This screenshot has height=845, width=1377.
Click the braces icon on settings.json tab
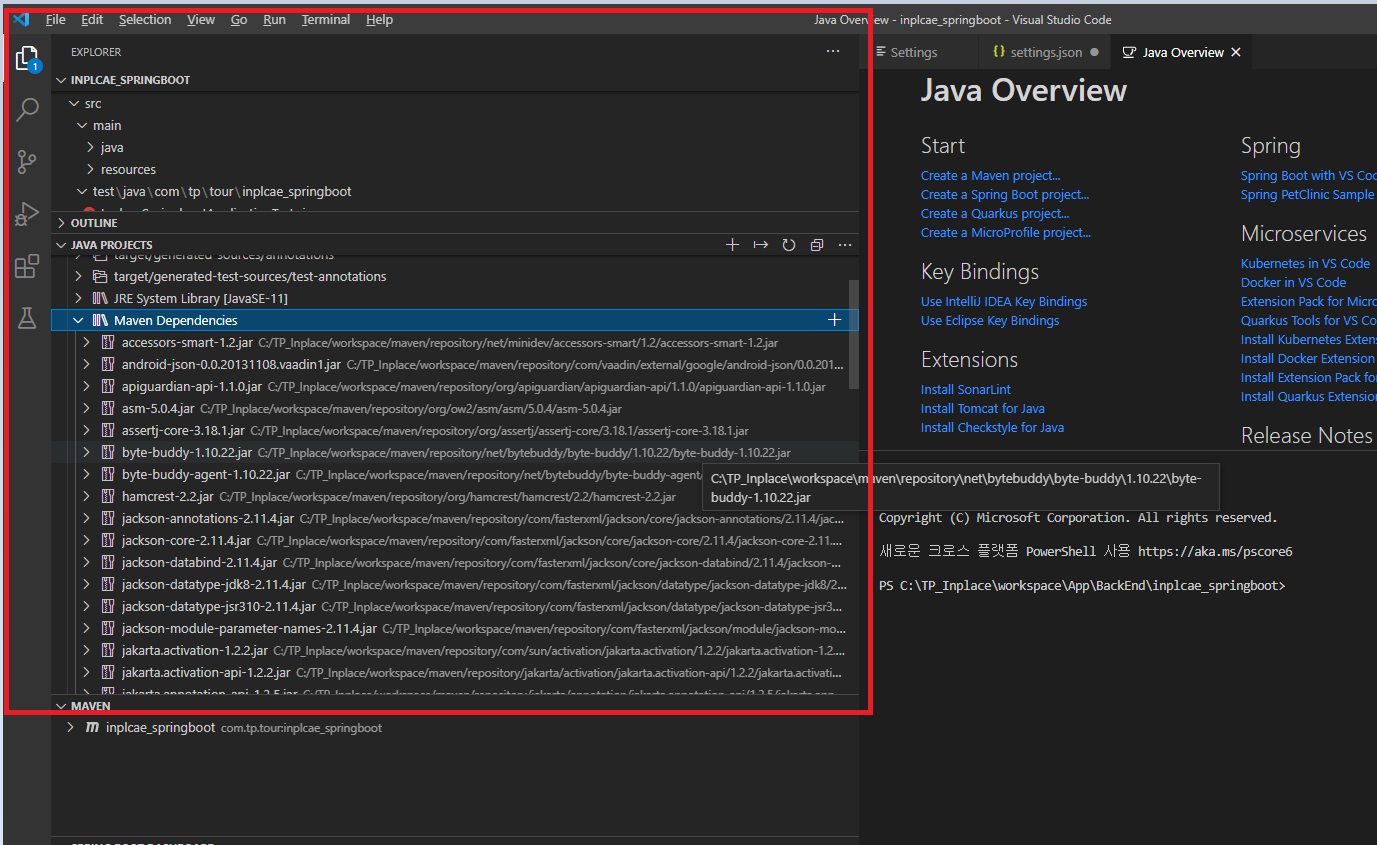pos(998,52)
